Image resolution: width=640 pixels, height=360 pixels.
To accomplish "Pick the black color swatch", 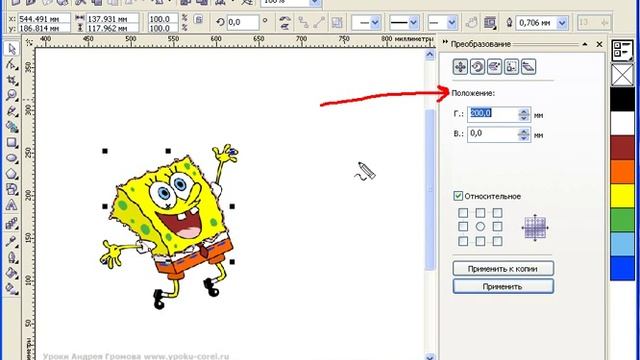I will [622, 99].
